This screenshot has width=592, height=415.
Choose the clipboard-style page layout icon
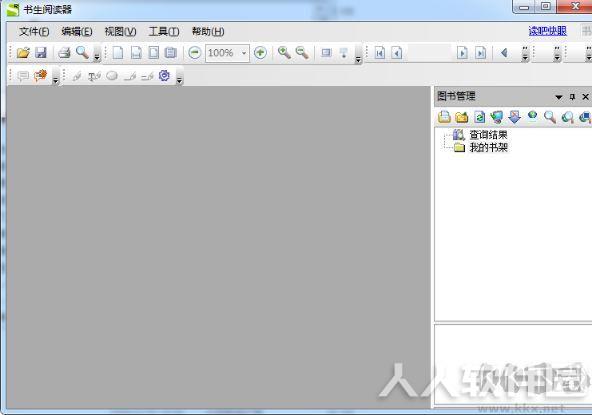point(171,52)
